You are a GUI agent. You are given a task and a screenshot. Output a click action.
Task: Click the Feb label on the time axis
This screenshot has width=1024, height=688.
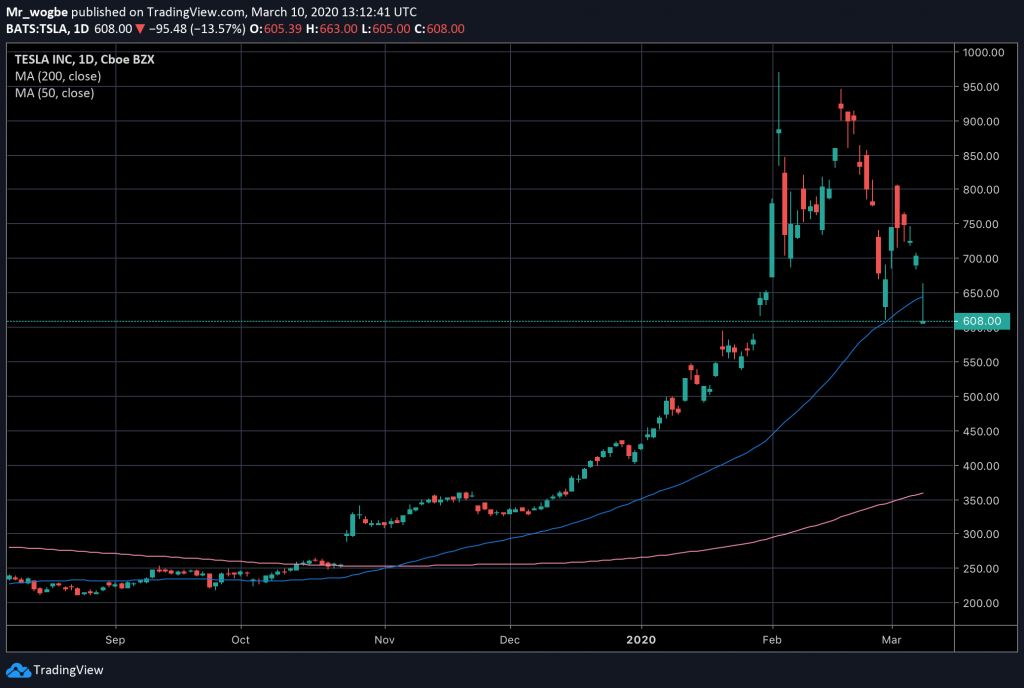click(772, 638)
